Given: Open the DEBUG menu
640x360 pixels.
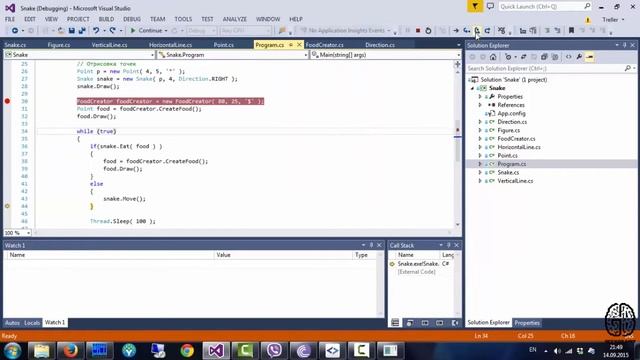Looking at the screenshot, I should tap(132, 19).
